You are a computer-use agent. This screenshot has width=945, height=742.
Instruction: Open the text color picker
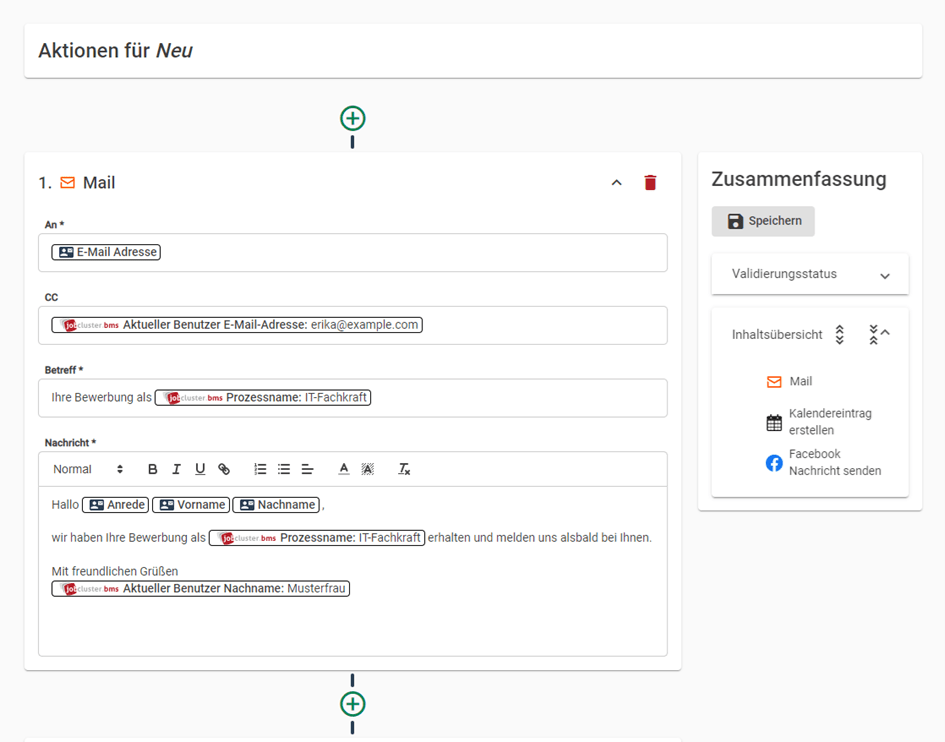click(344, 470)
